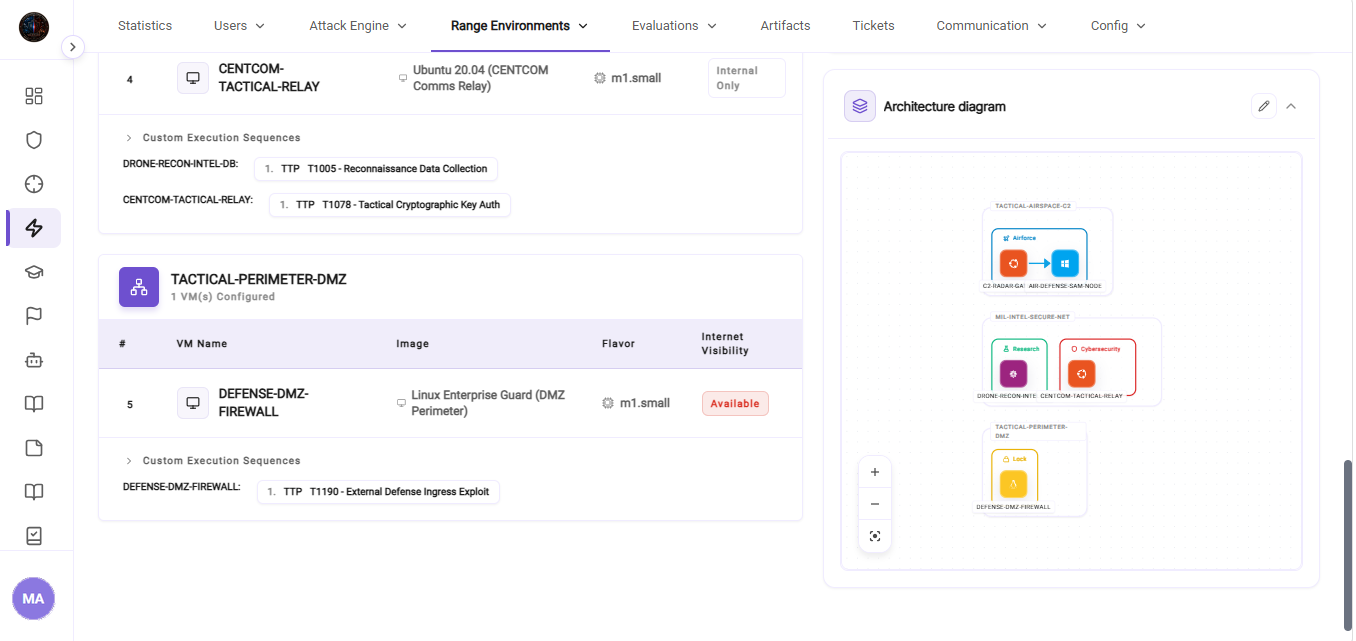Expand Custom Execution Sequences above DRONE-RECON-INTEL-DB
The height and width of the screenshot is (641, 1356).
click(x=212, y=138)
